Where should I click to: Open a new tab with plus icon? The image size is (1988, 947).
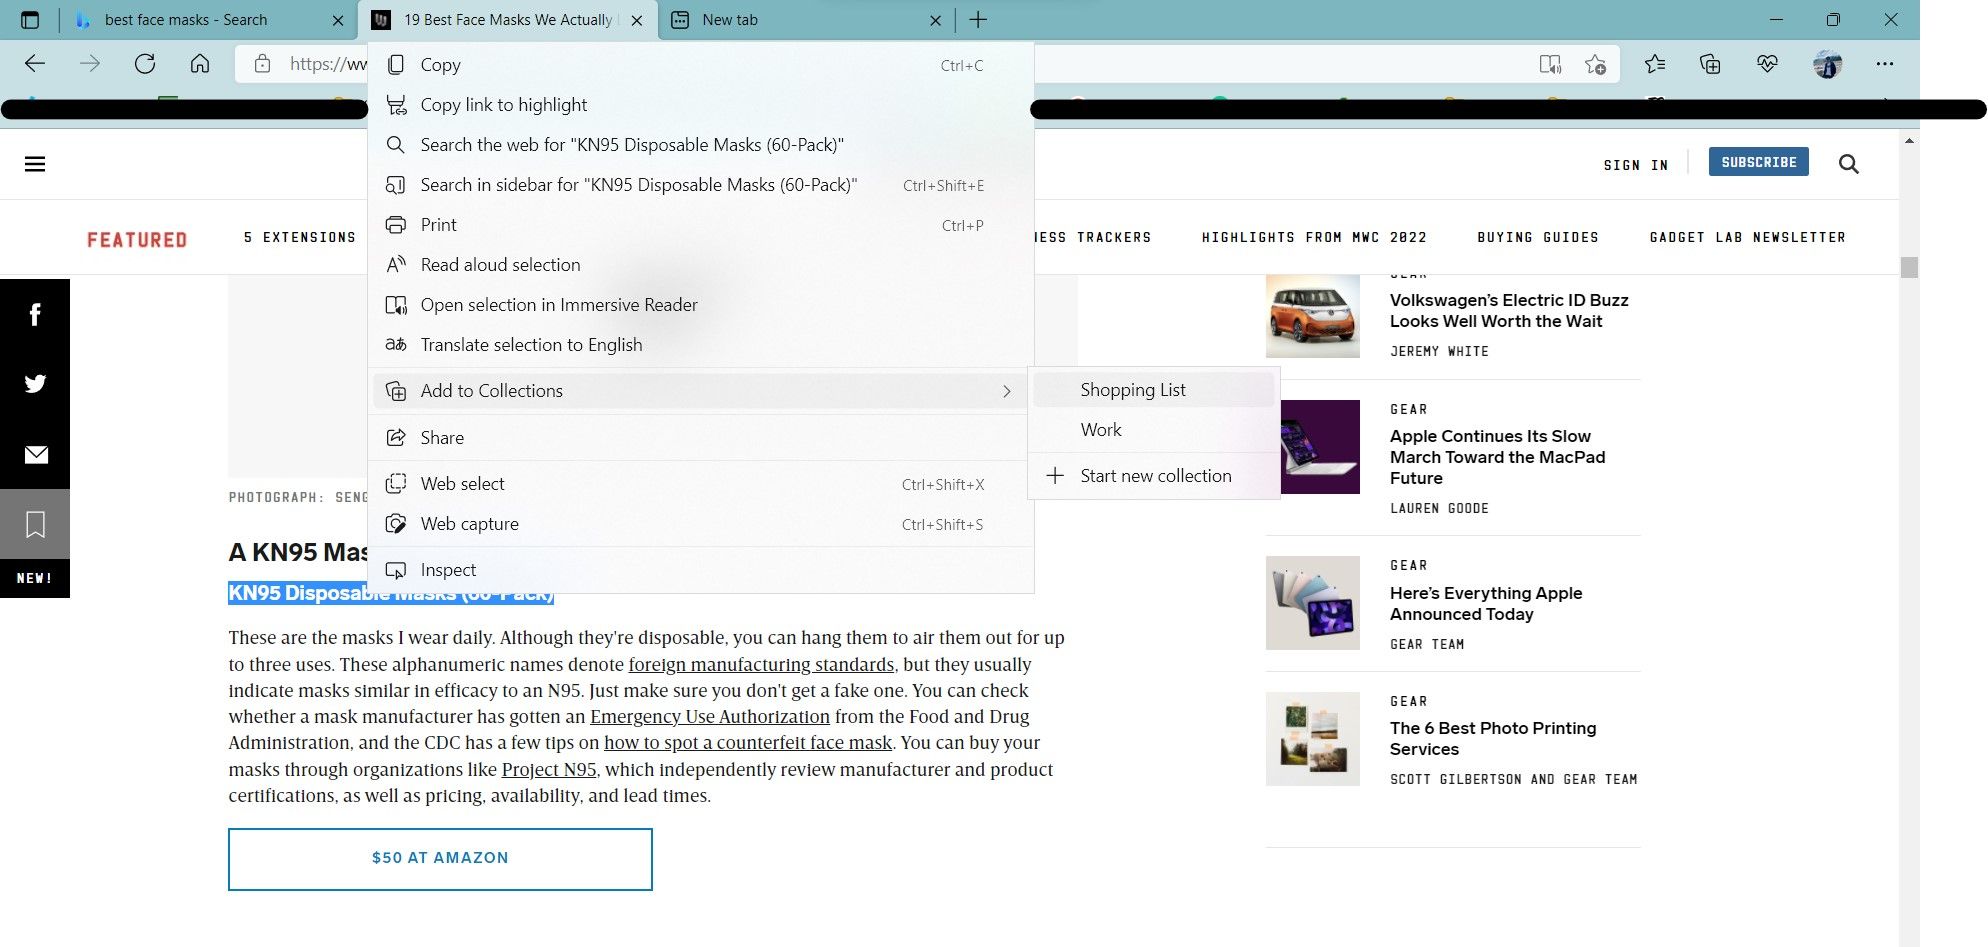click(x=978, y=20)
